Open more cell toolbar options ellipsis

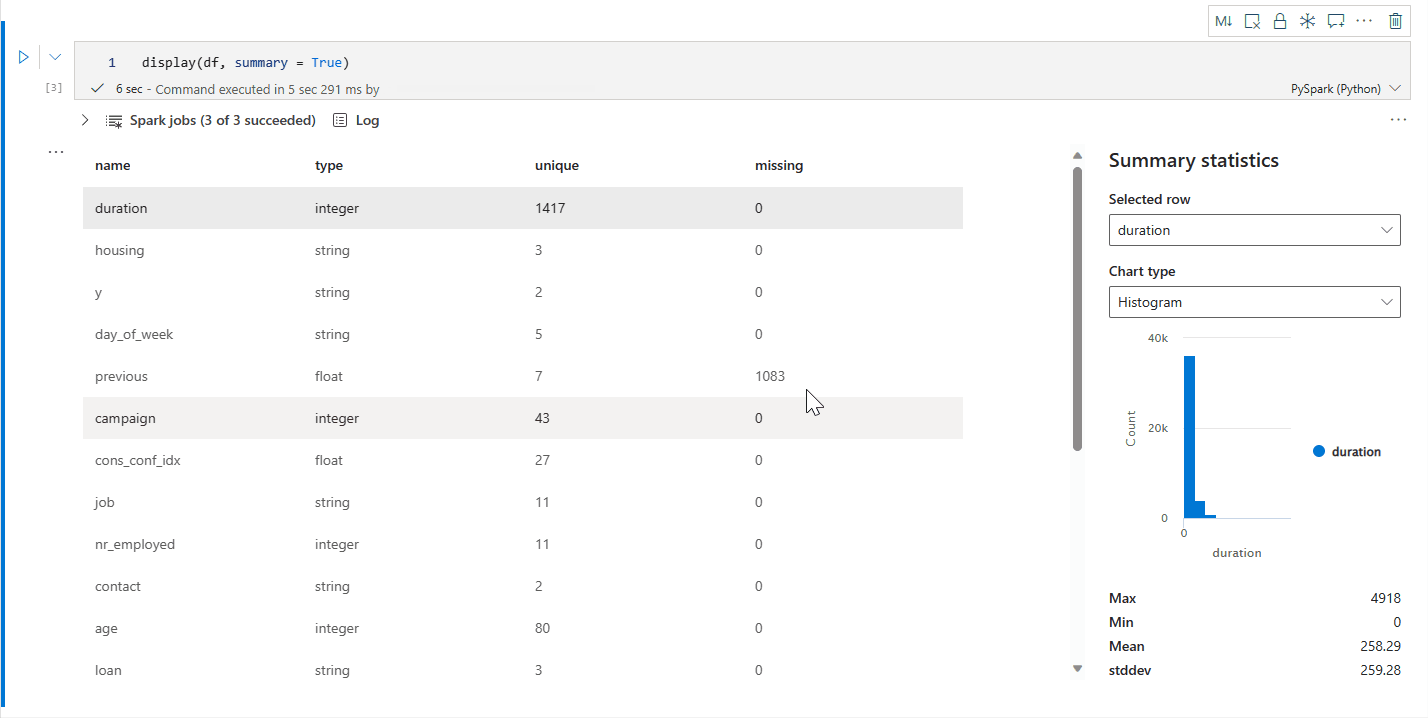coord(1364,21)
